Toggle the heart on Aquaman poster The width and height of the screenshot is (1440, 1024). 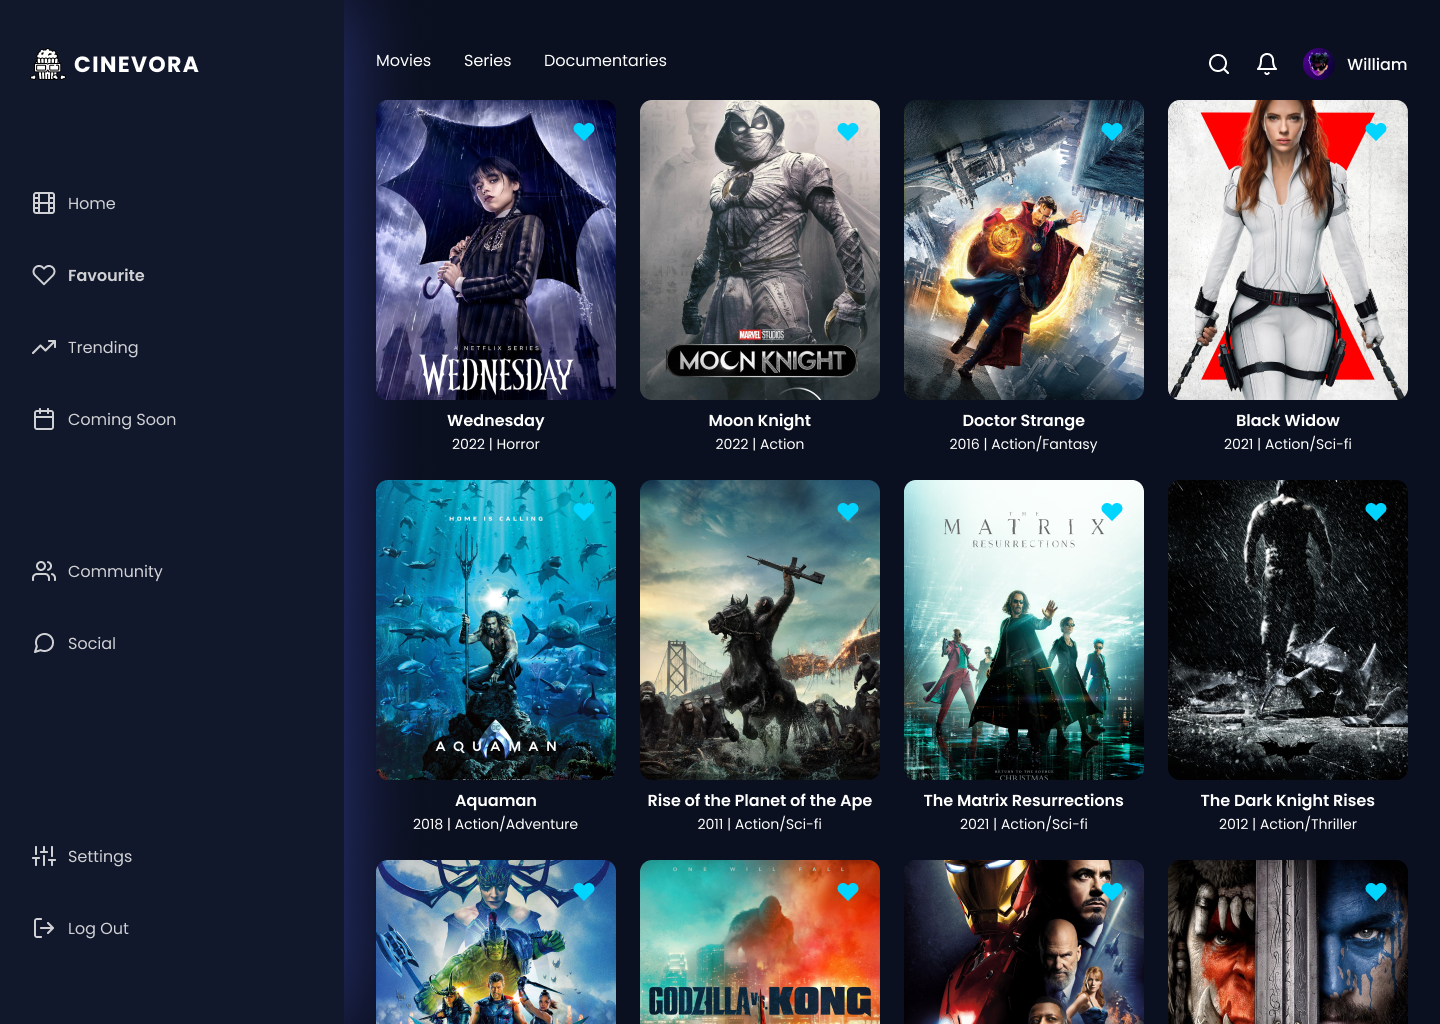point(584,511)
